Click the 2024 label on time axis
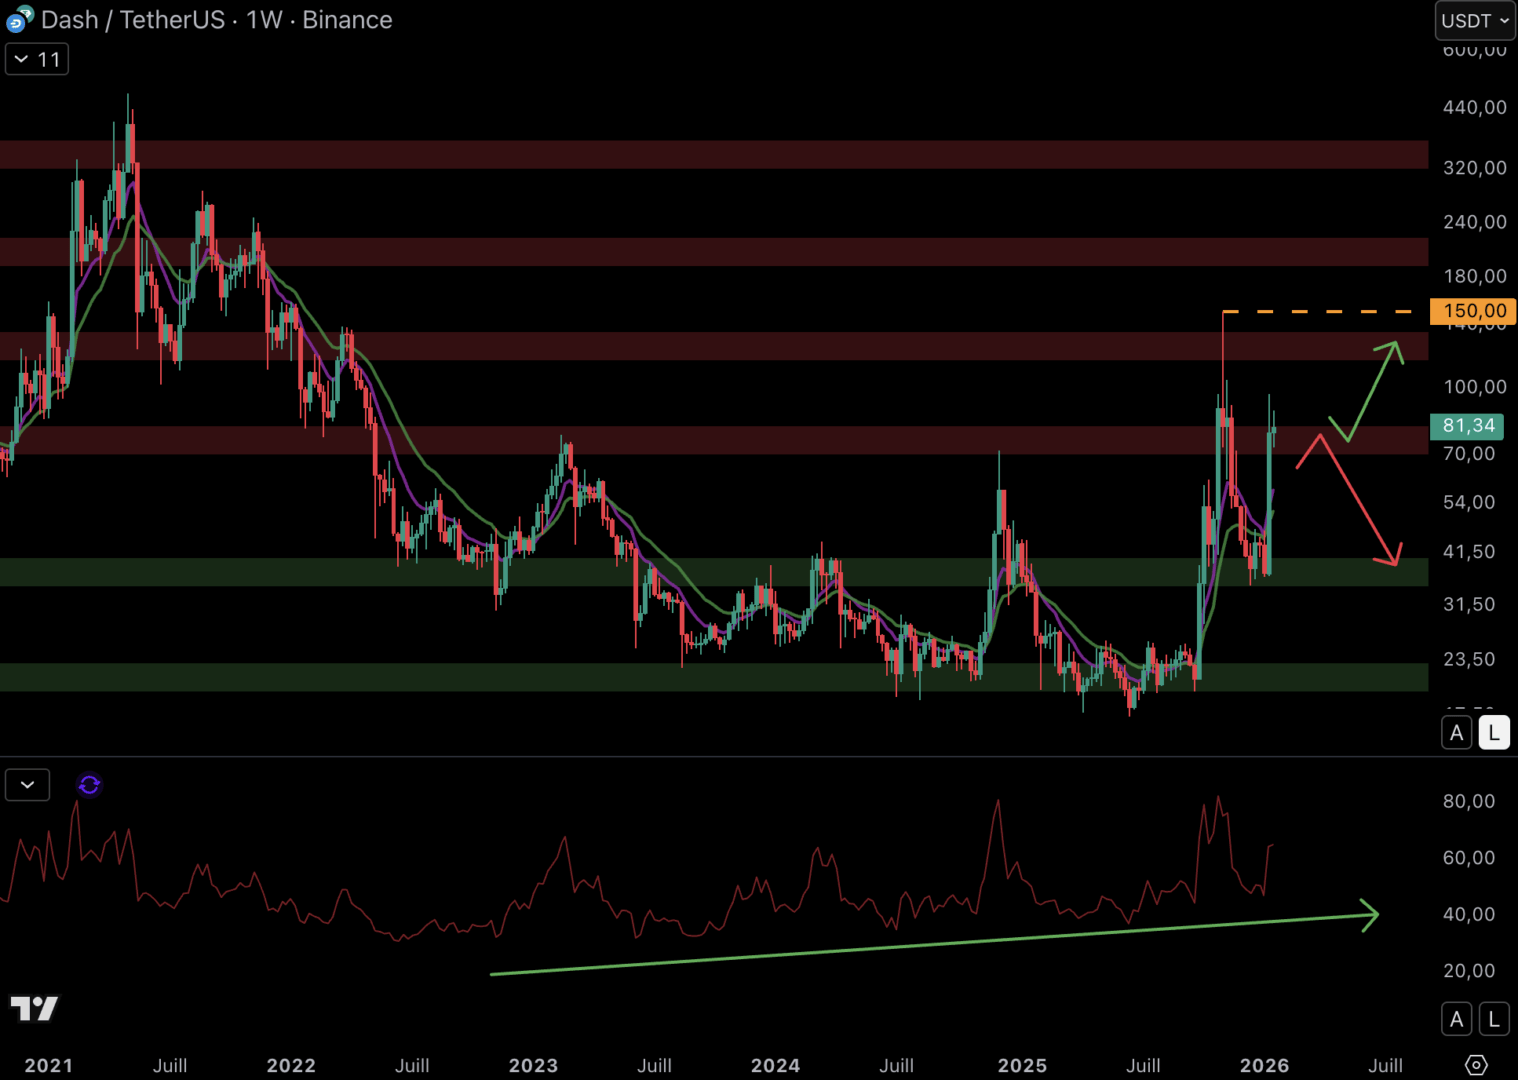The image size is (1518, 1080). tap(775, 1066)
